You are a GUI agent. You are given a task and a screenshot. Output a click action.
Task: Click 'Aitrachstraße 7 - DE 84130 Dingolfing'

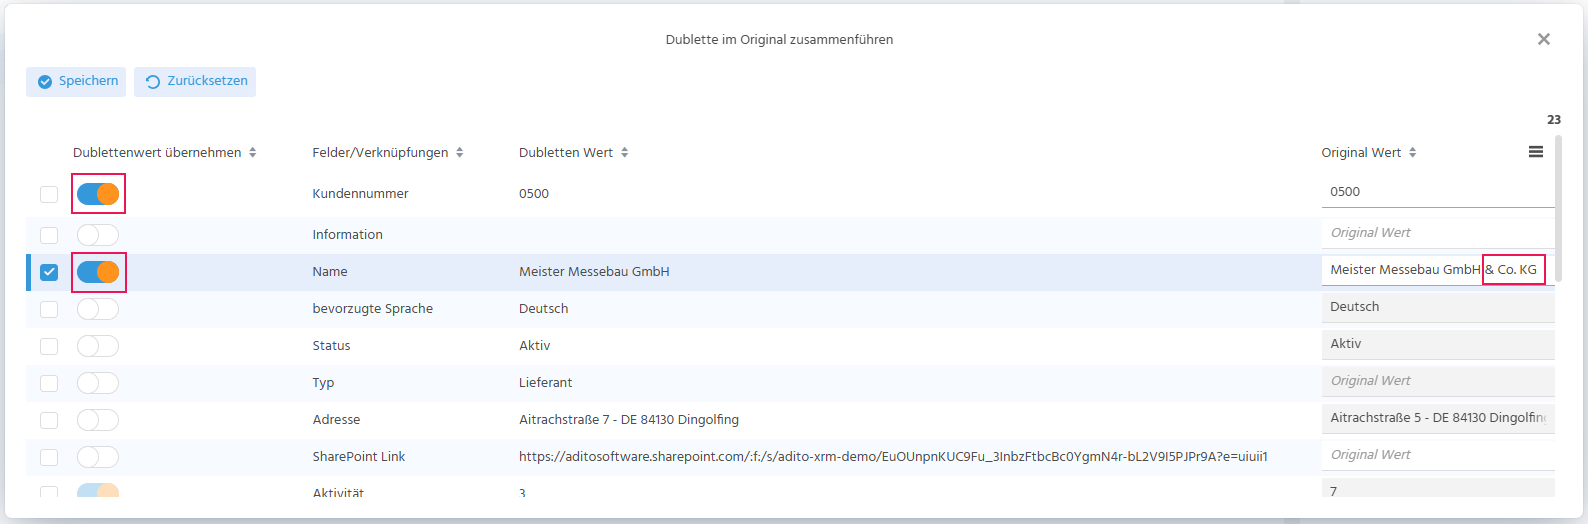click(629, 420)
